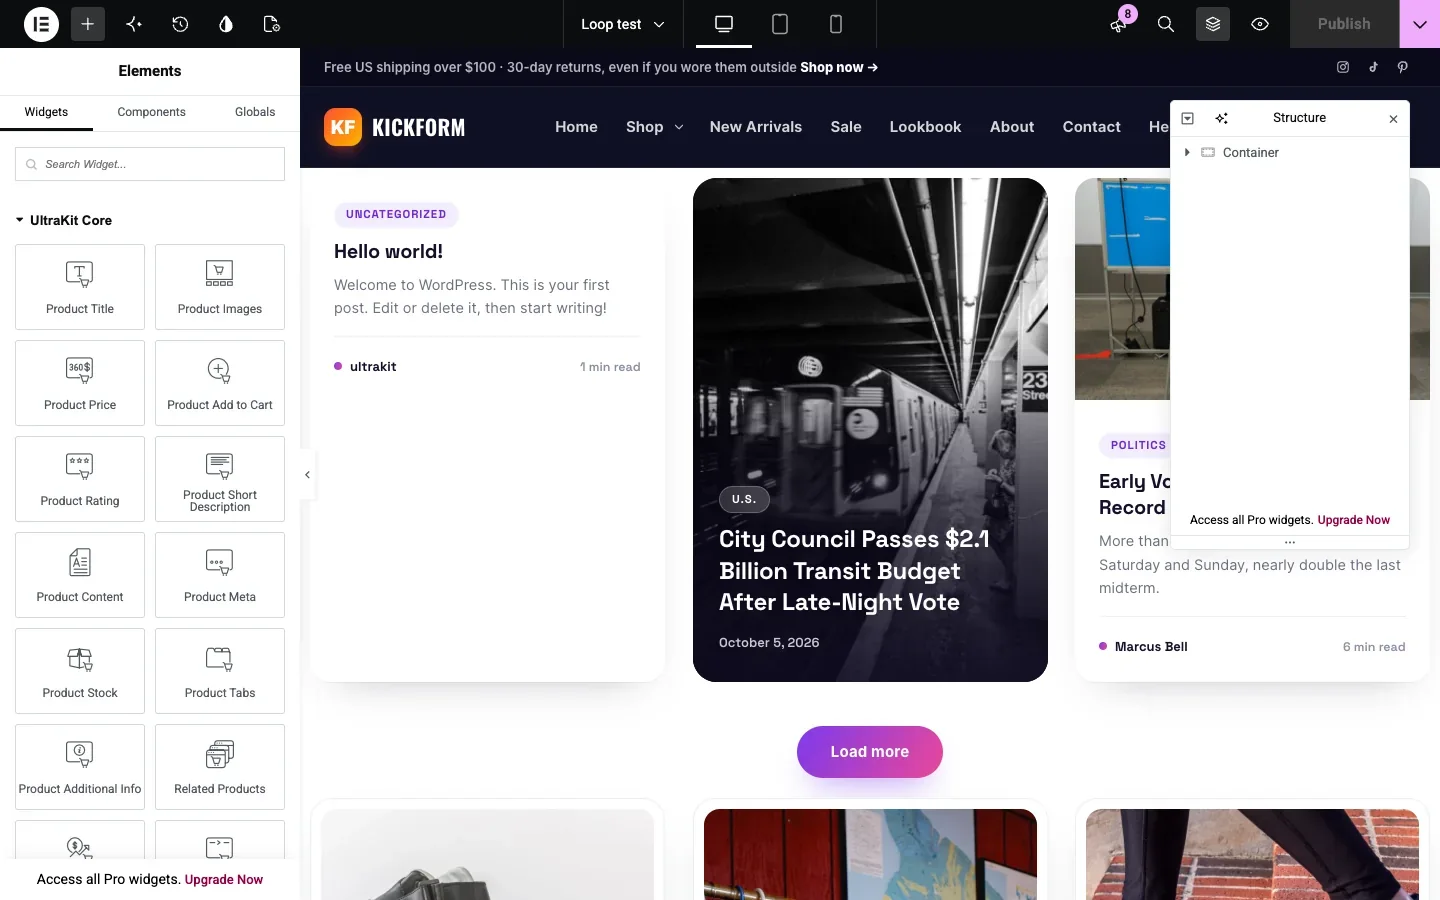This screenshot has width=1440, height=900.
Task: Click the add element plus icon
Action: point(88,24)
